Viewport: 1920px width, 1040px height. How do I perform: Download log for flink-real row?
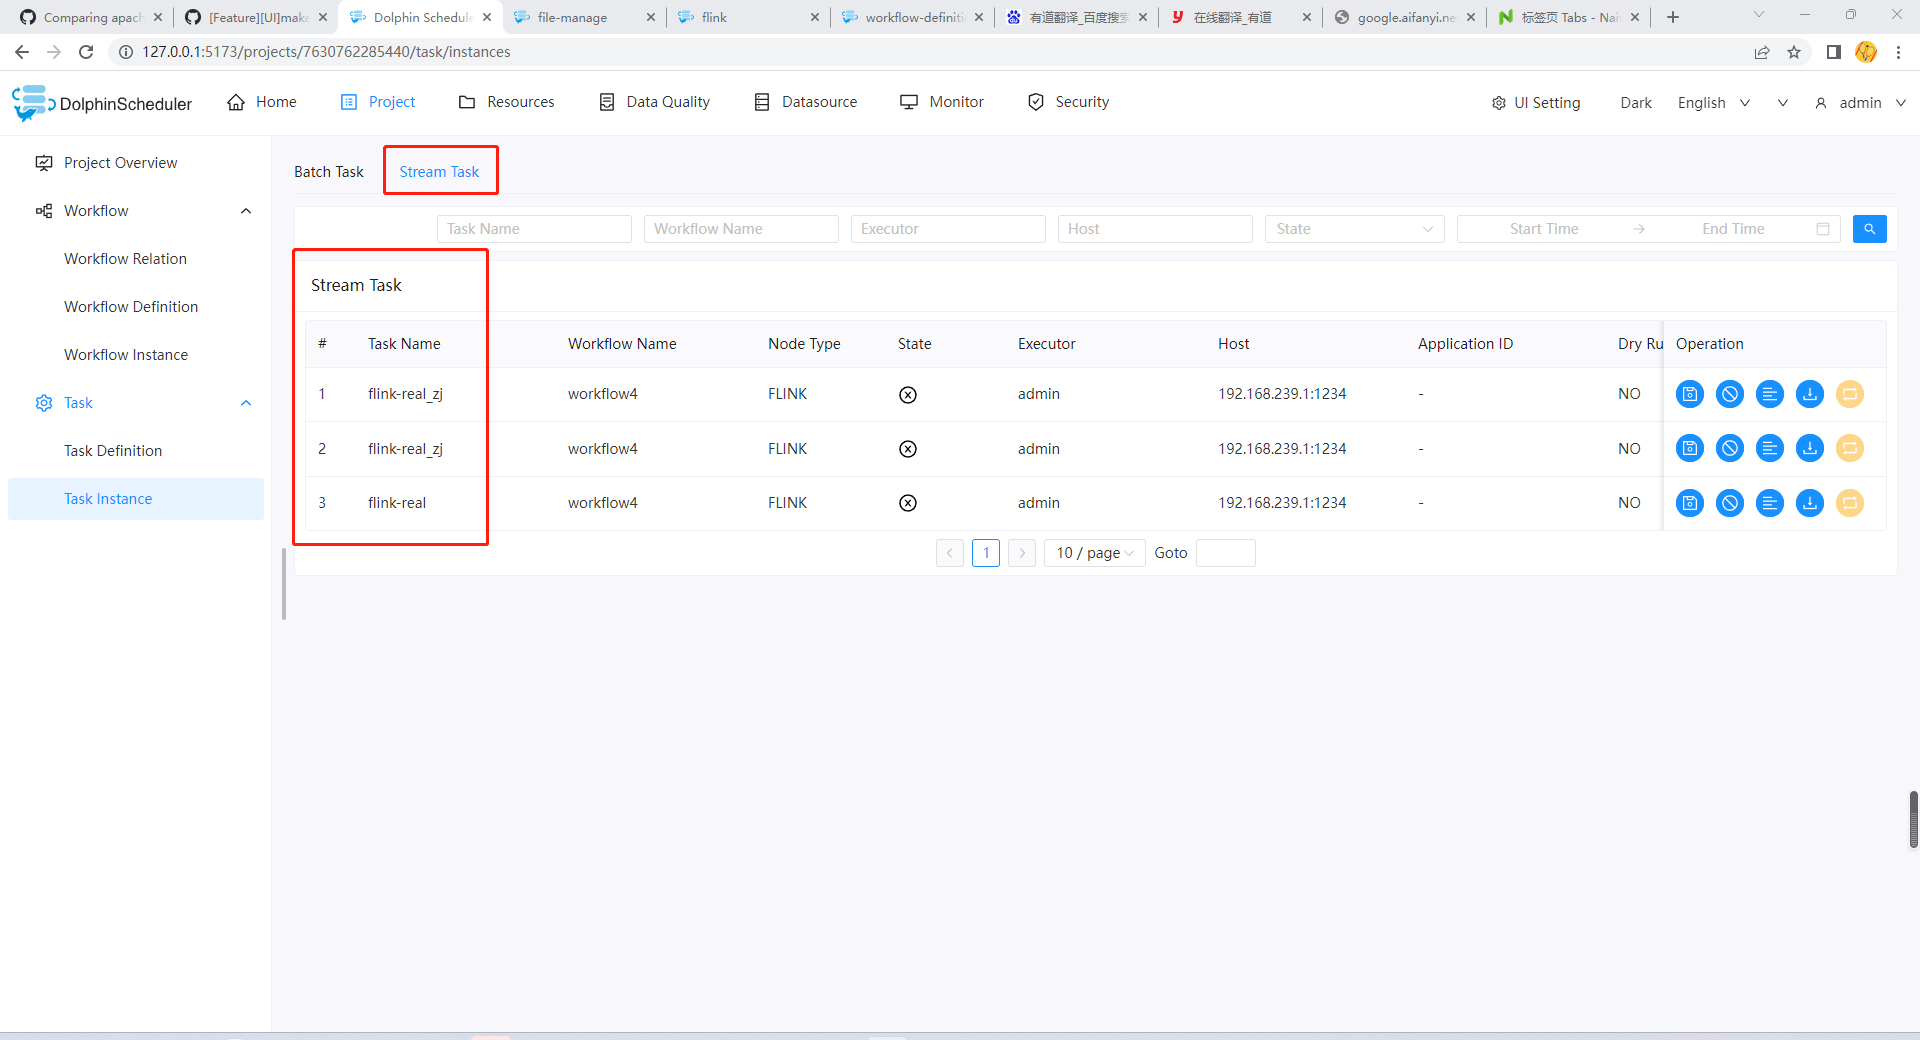[1810, 503]
